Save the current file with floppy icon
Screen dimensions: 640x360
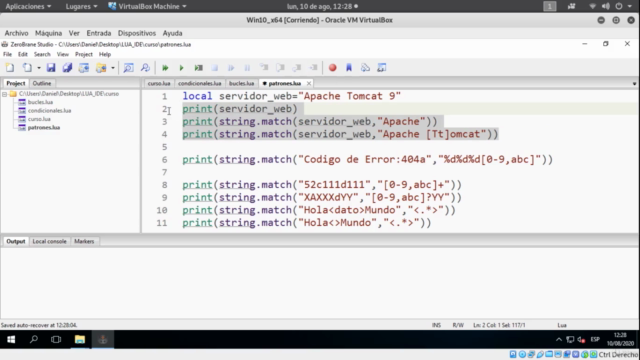51,68
